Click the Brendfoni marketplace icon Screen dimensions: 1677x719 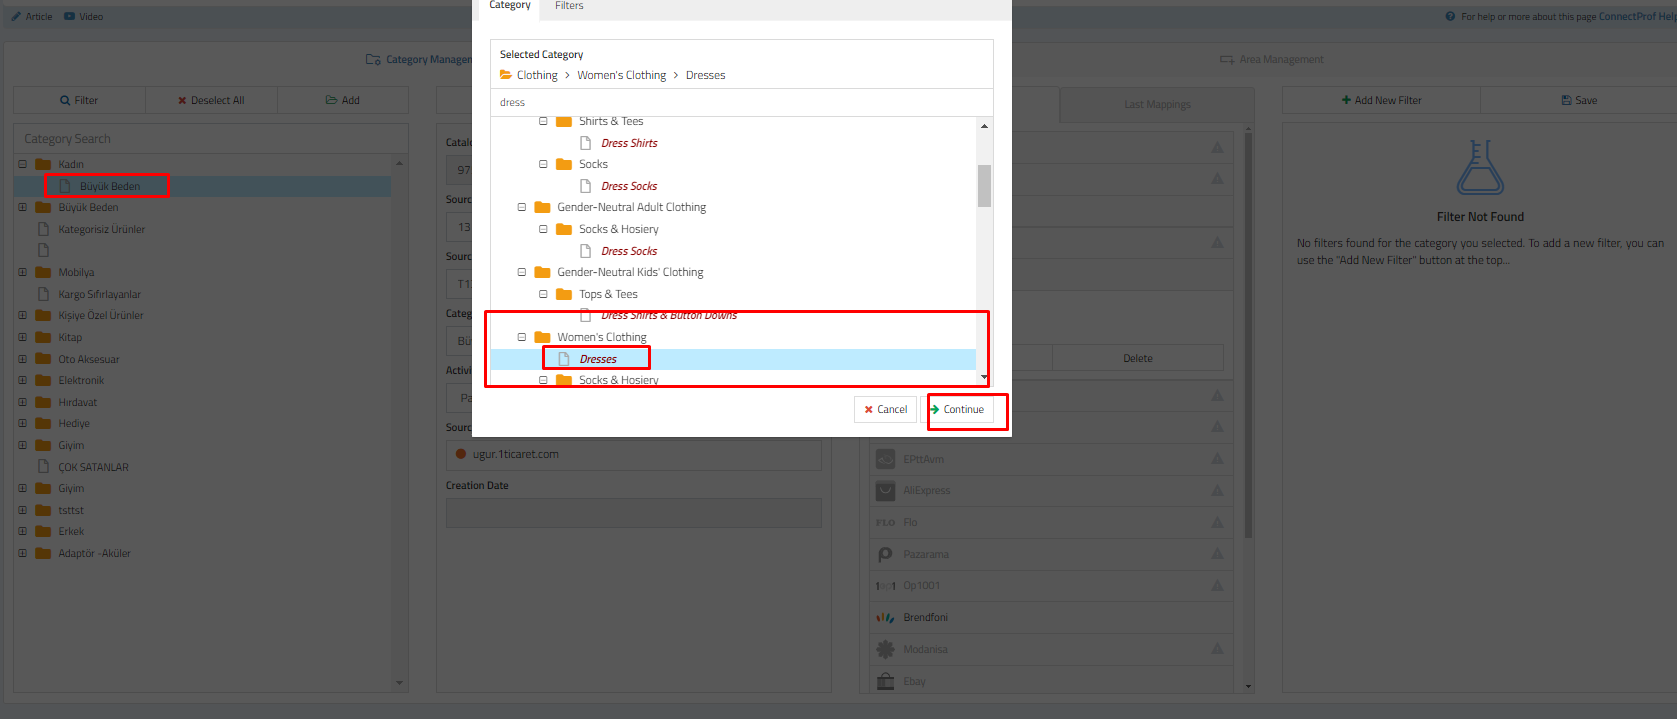point(885,618)
